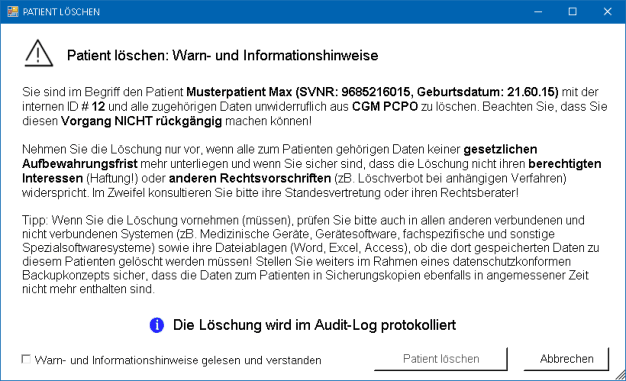The width and height of the screenshot is (626, 381).
Task: Click the 'Patient löschen' button
Action: point(441,359)
